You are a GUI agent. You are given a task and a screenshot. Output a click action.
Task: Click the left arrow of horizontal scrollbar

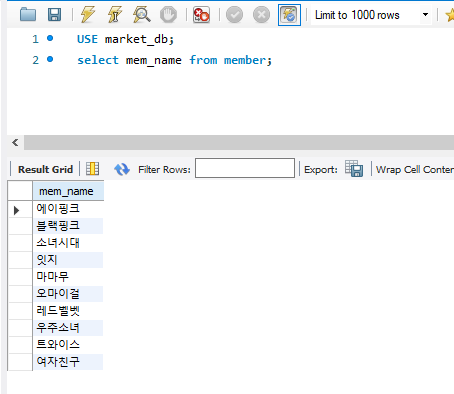point(15,143)
